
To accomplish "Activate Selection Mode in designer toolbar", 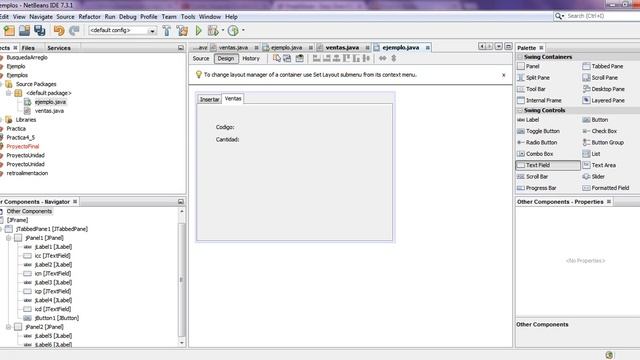I will (277, 58).
